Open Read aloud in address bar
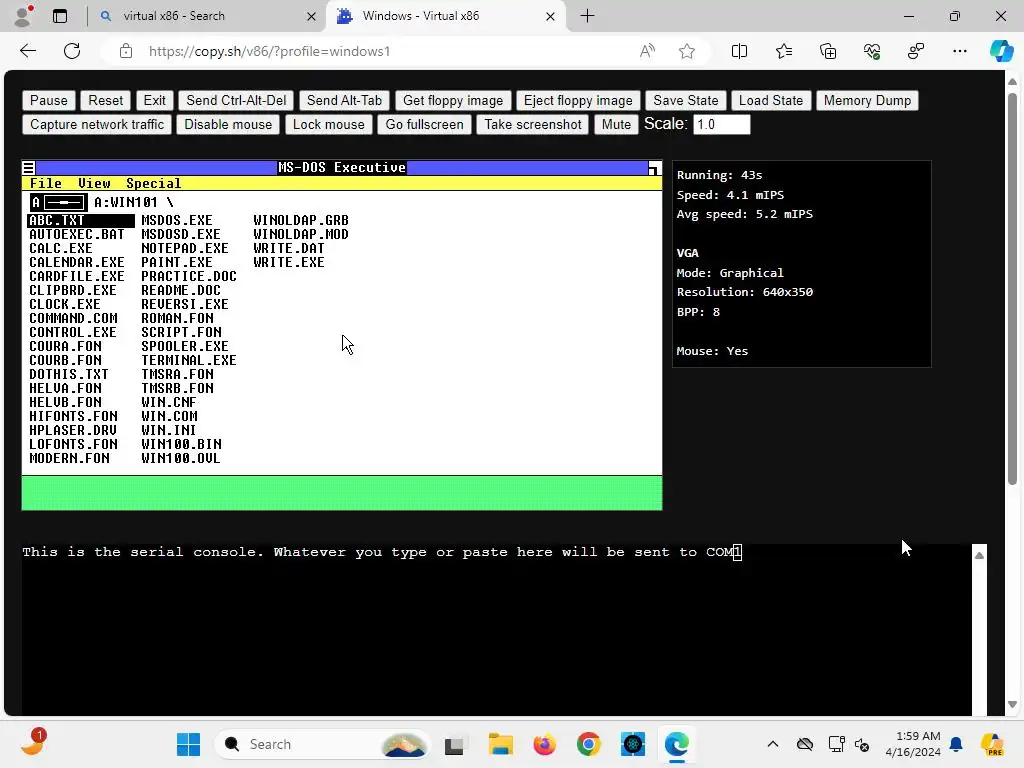Image resolution: width=1024 pixels, height=768 pixels. click(x=647, y=51)
